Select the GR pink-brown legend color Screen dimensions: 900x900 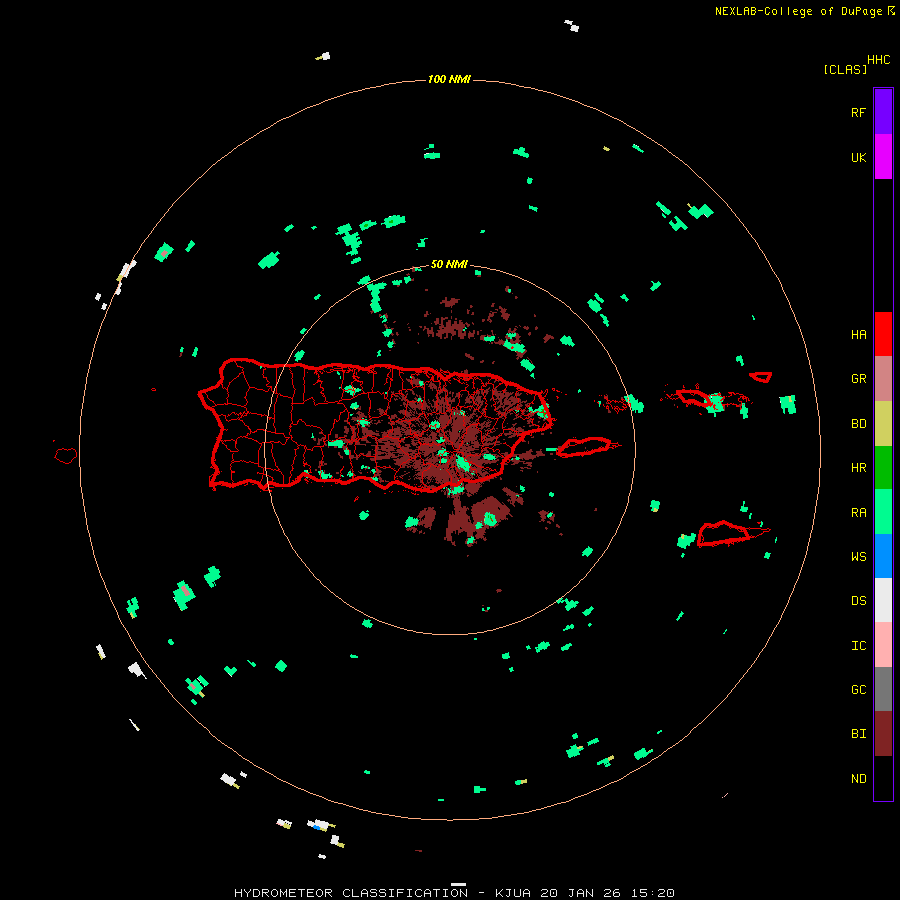coord(883,379)
